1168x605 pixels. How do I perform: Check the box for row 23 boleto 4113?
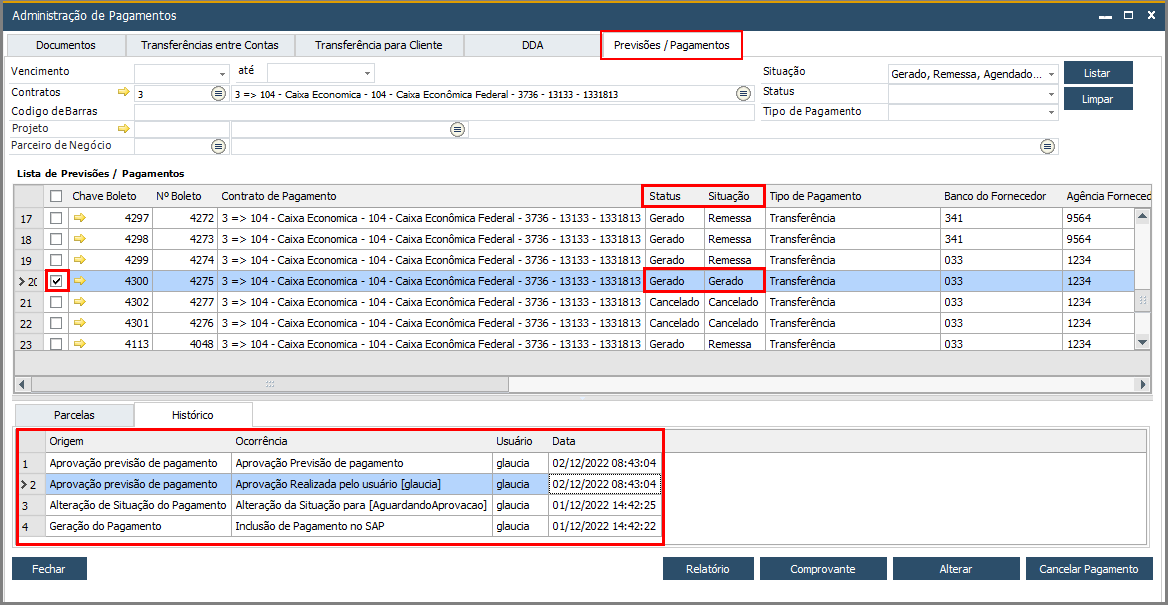[x=56, y=344]
